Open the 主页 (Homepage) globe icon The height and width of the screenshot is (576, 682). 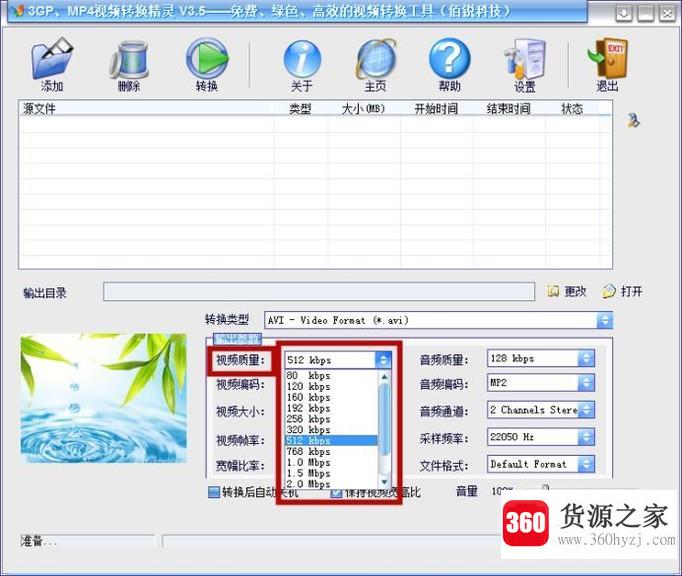[376, 59]
